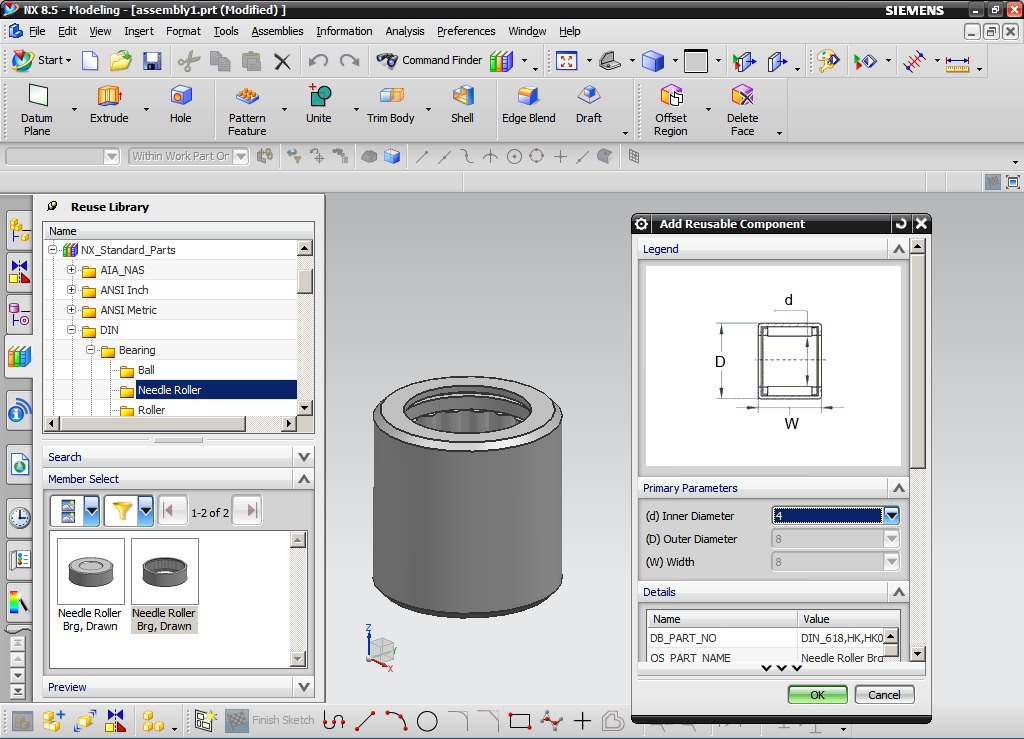
Task: Collapse the Primary Parameters section
Action: pos(899,488)
